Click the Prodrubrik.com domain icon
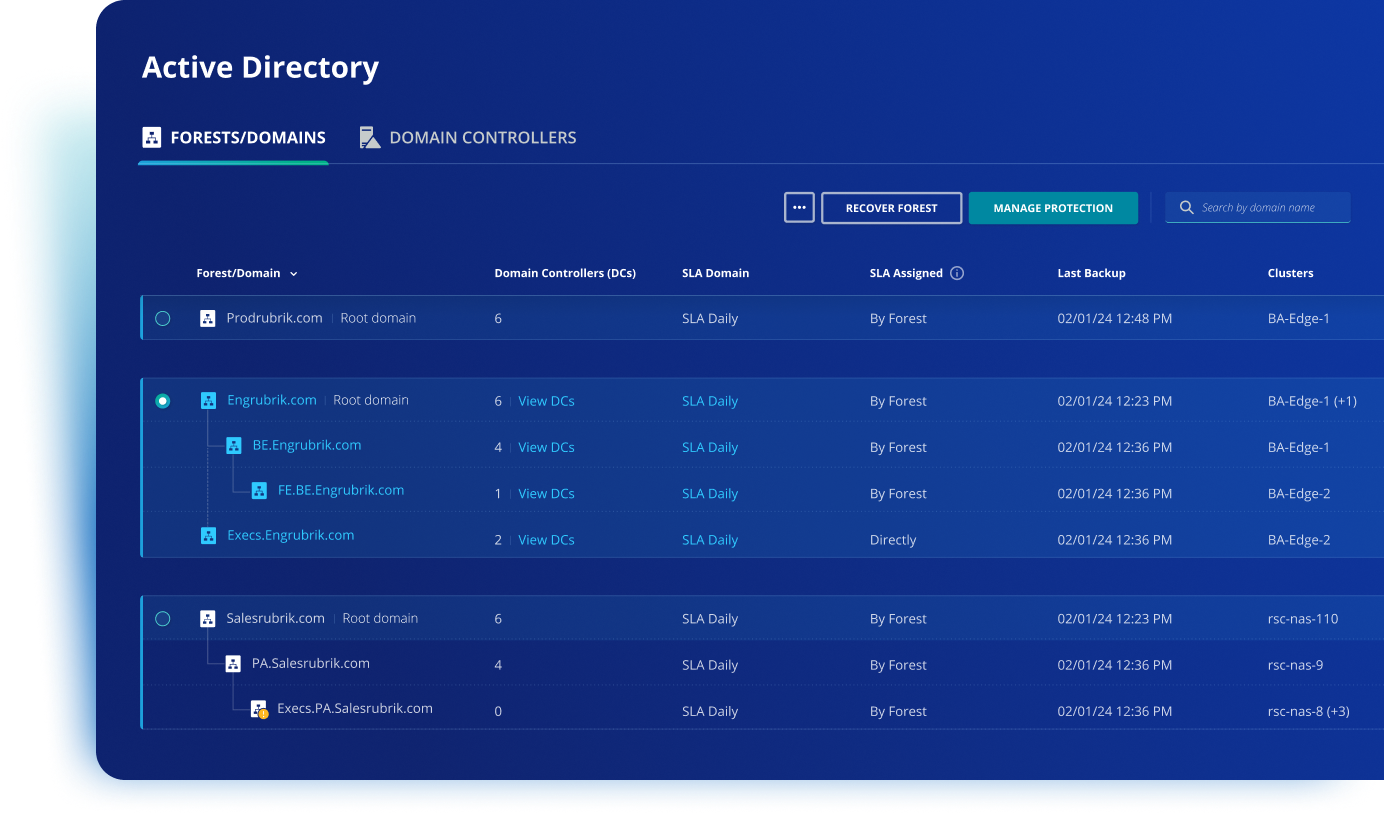 (207, 319)
